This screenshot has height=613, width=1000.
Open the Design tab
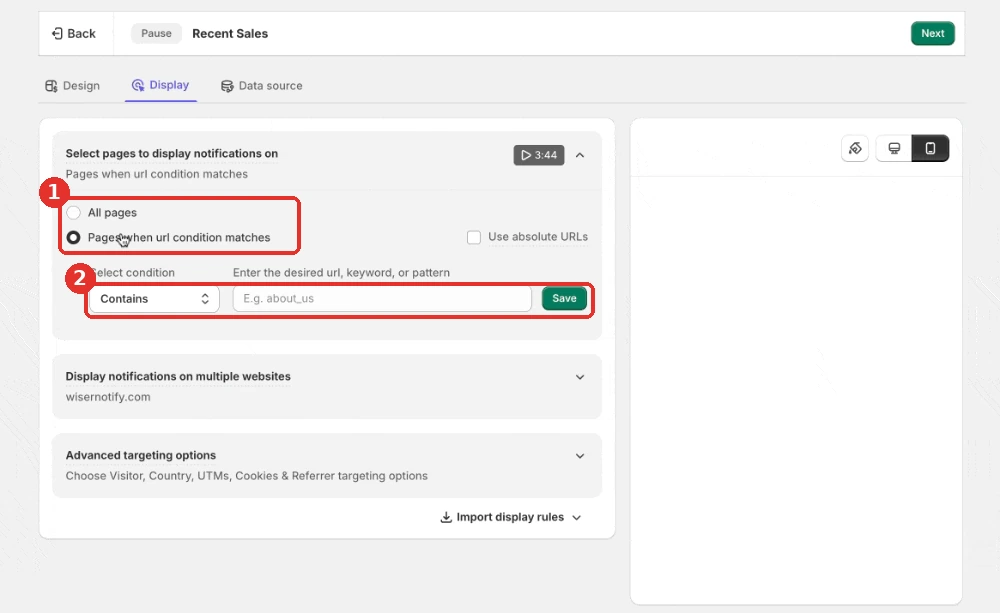[x=72, y=85]
